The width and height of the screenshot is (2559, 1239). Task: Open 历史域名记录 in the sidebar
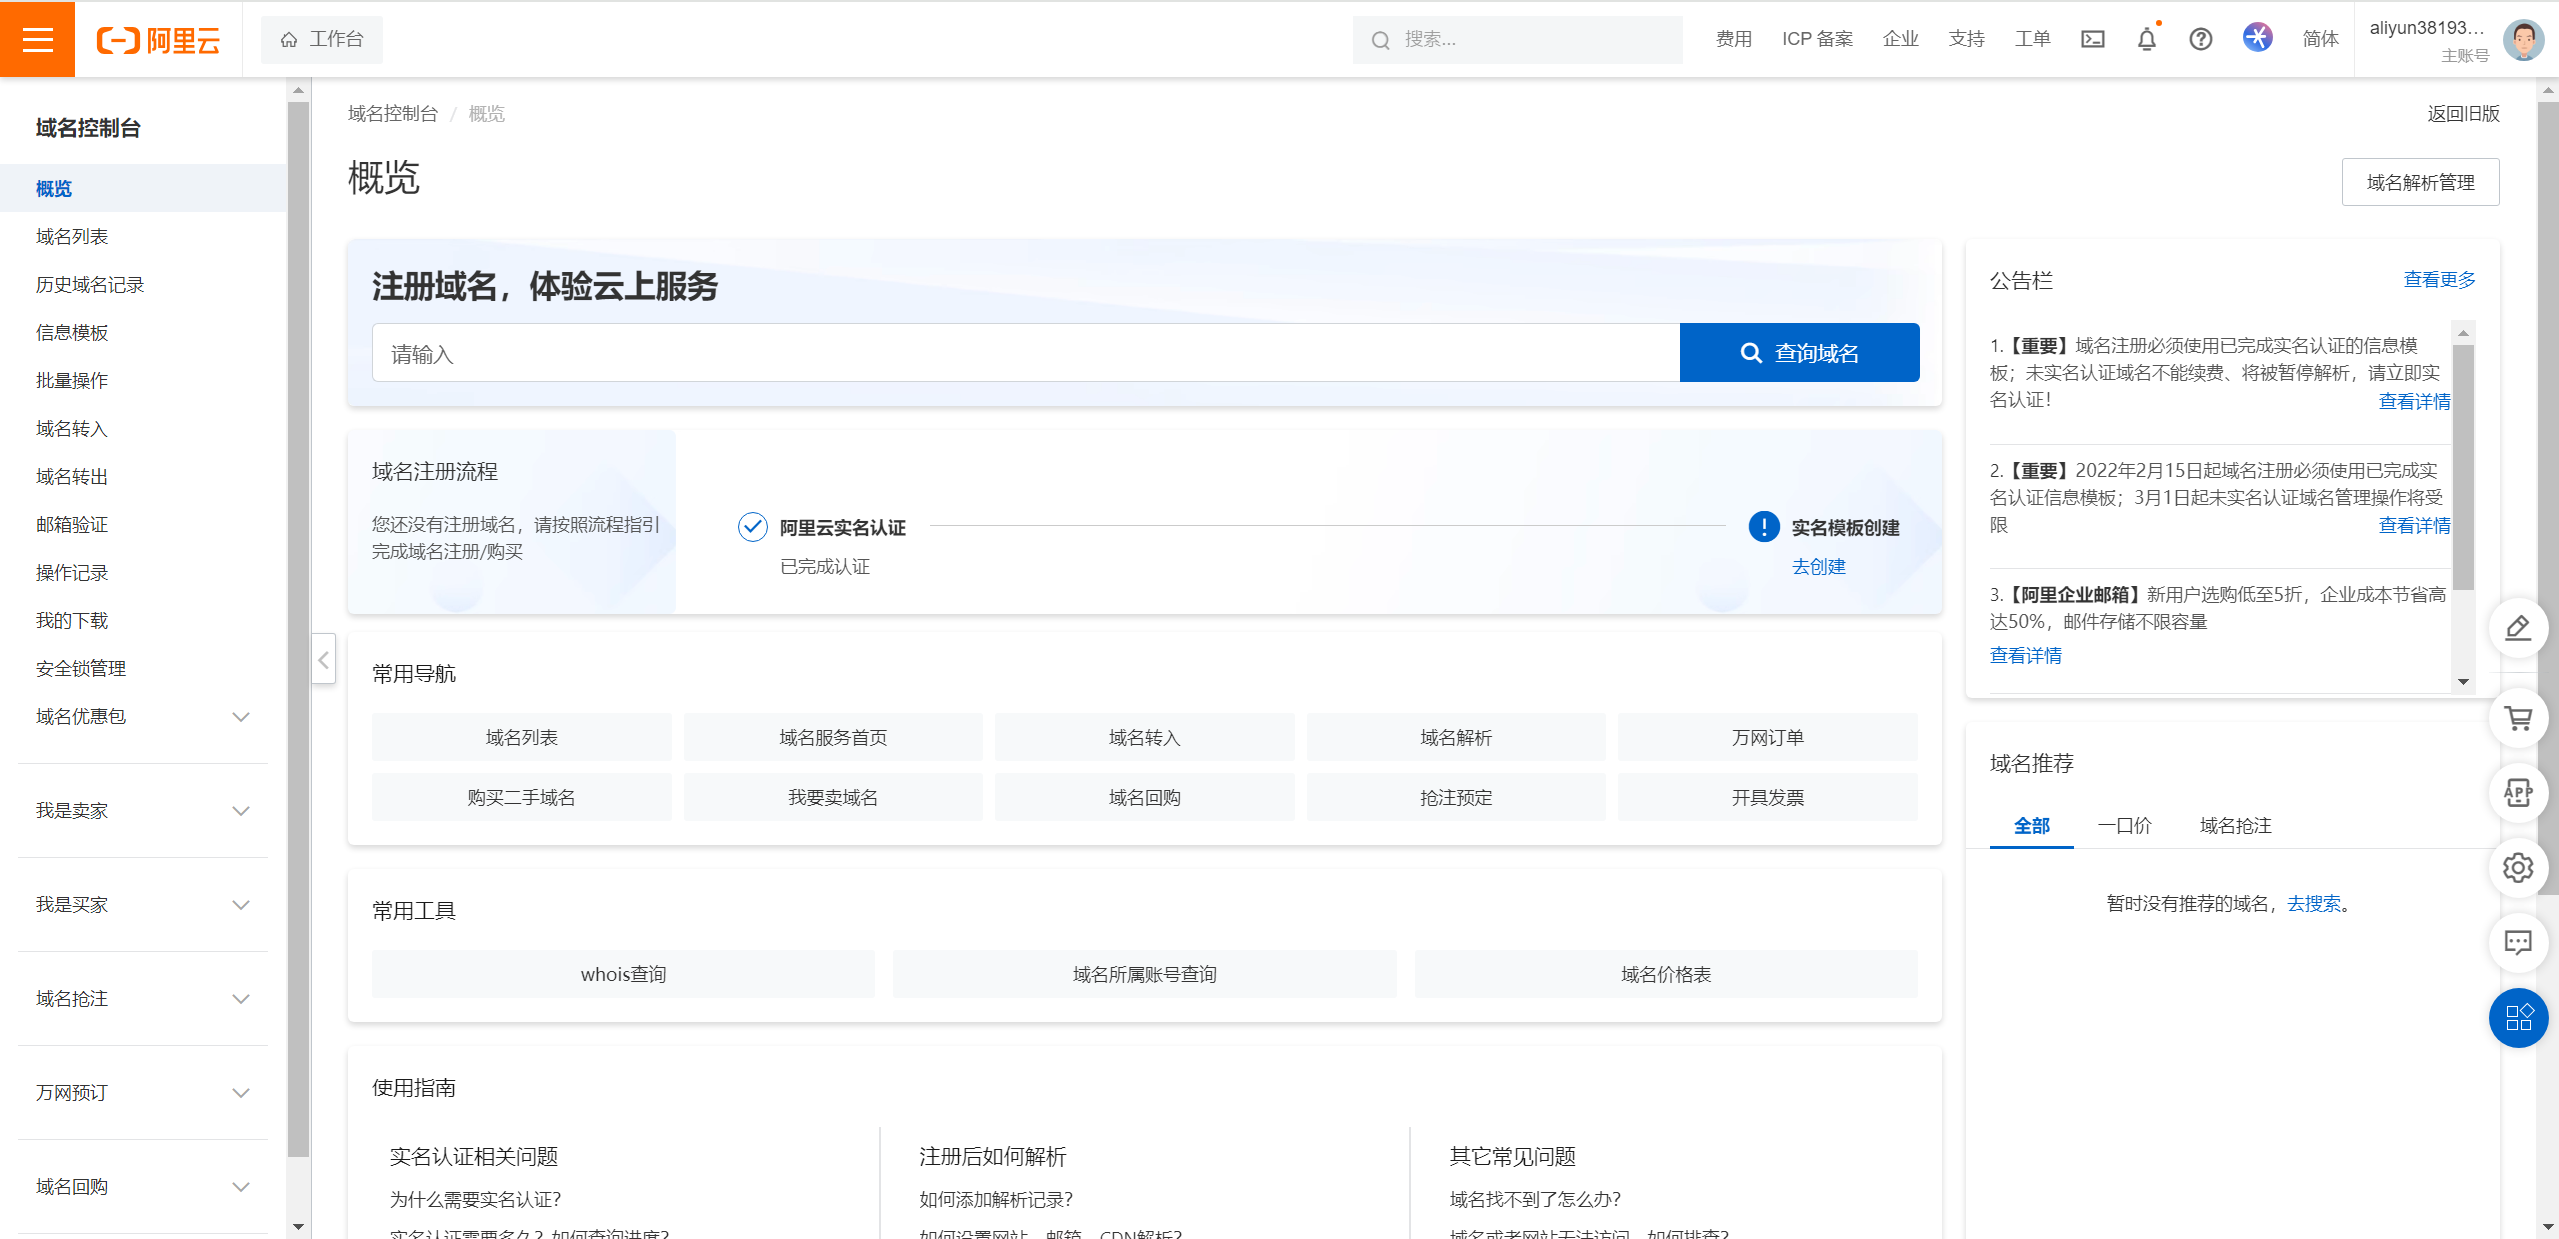[x=90, y=285]
